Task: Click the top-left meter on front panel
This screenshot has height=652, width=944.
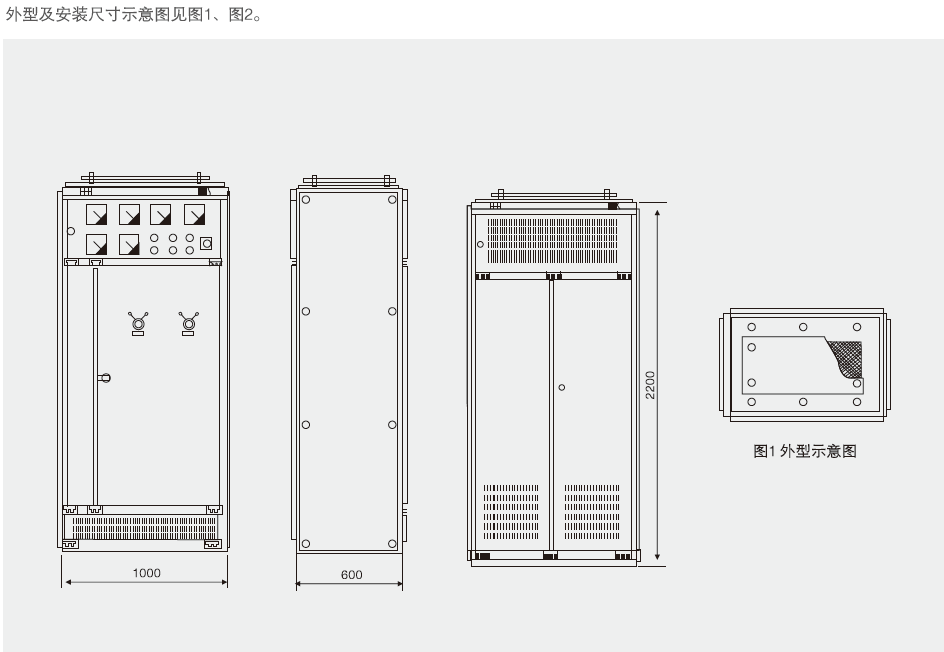Action: point(97,215)
